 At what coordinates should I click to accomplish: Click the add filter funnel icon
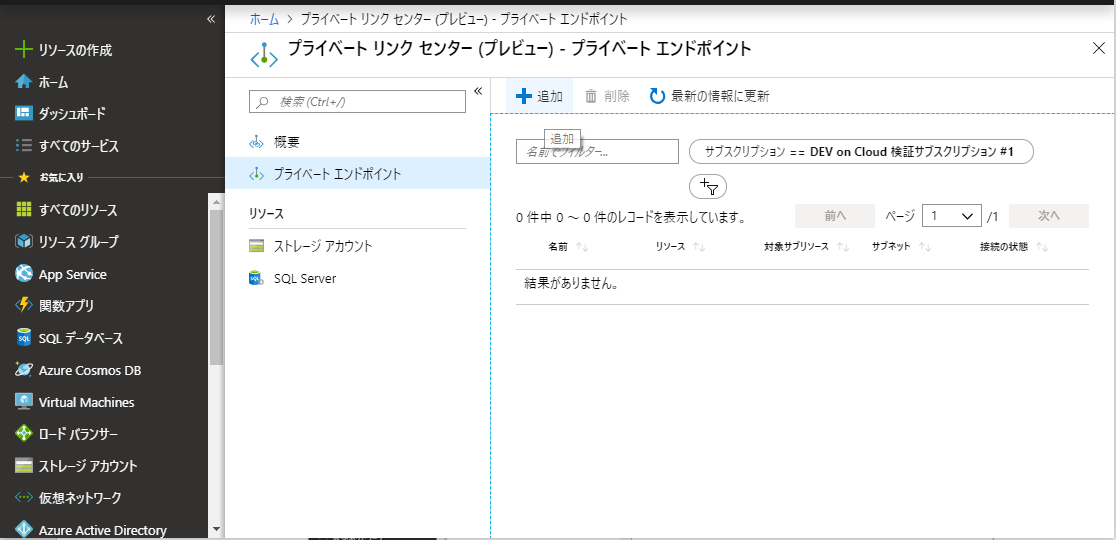click(x=708, y=186)
